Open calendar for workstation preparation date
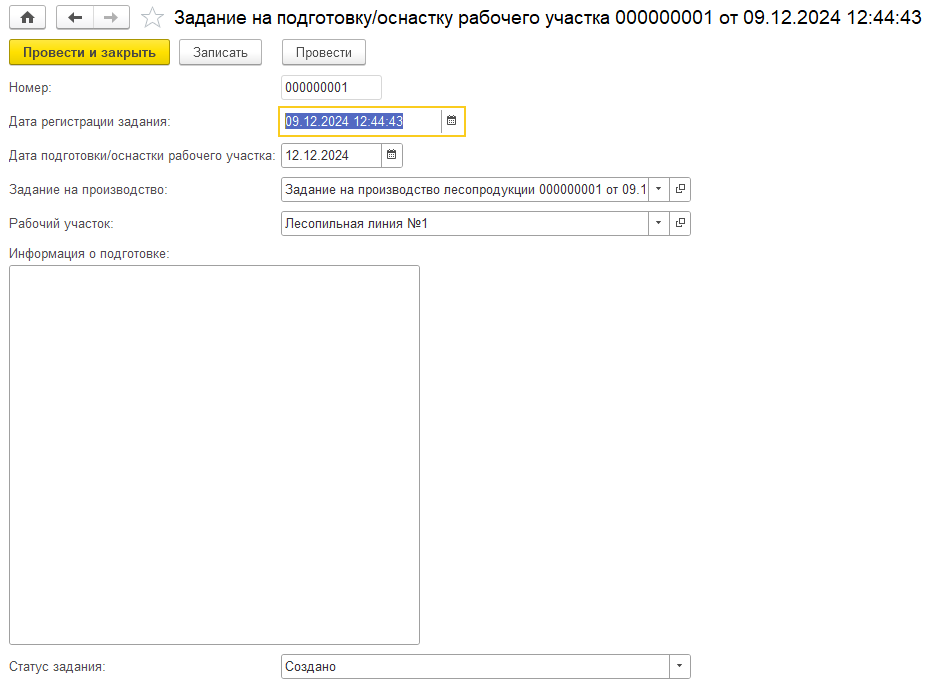This screenshot has height=690, width=931. click(391, 155)
